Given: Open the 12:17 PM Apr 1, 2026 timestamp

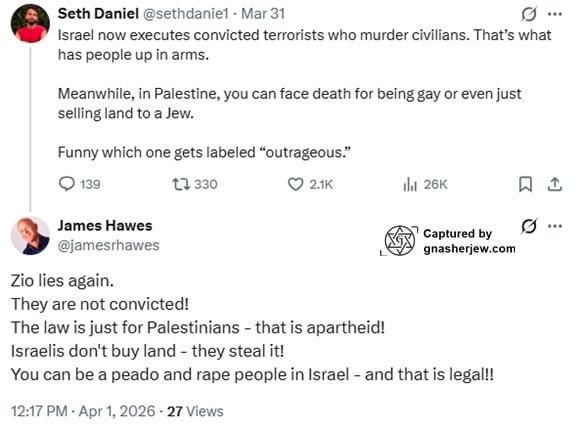Looking at the screenshot, I should [x=83, y=411].
